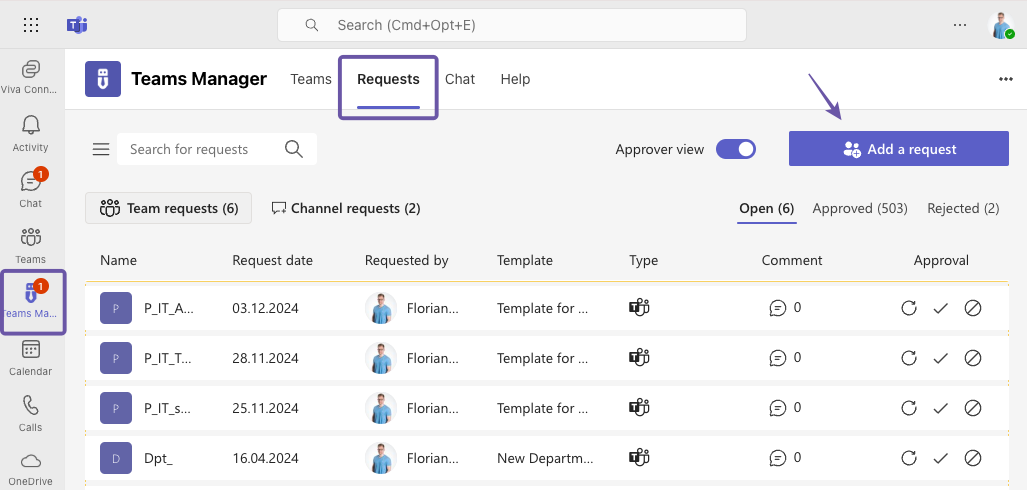This screenshot has width=1027, height=490.
Task: Open comments for the 25.11.2024 request
Action: pos(785,407)
